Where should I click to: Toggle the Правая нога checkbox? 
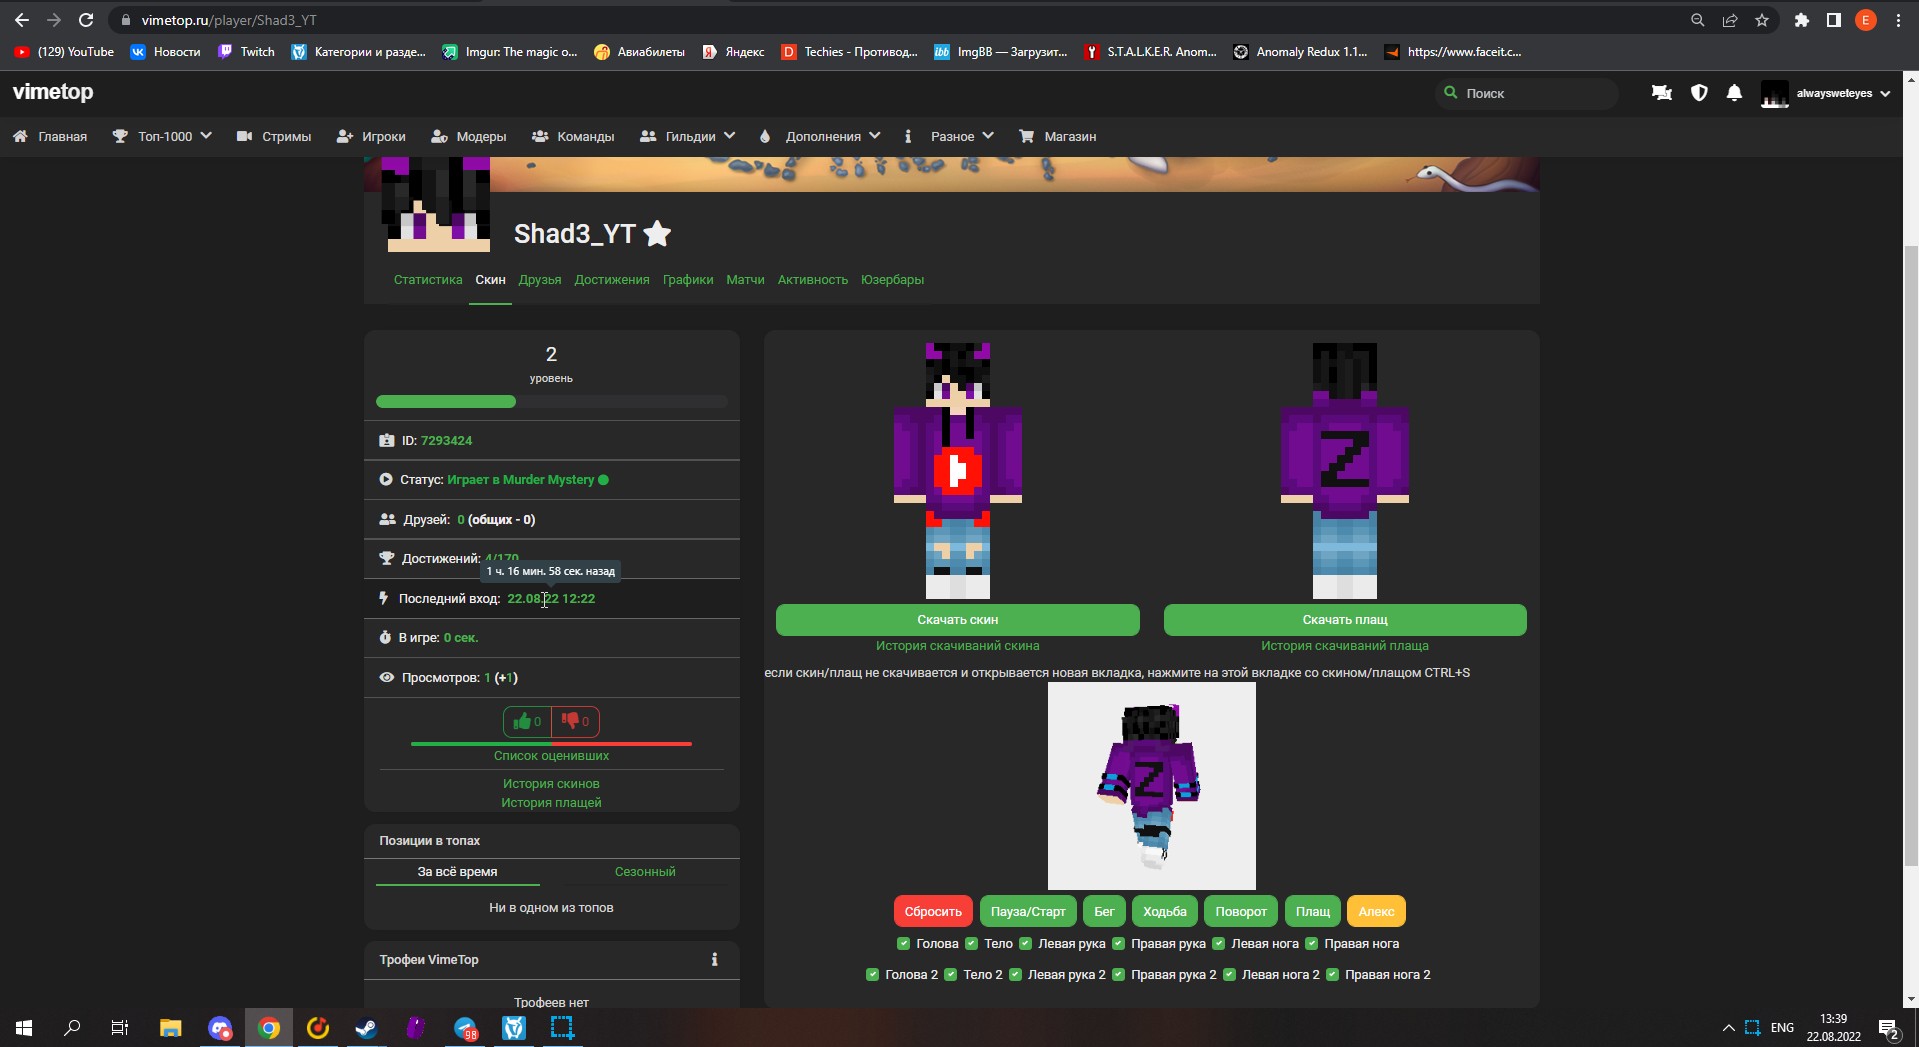click(1310, 943)
